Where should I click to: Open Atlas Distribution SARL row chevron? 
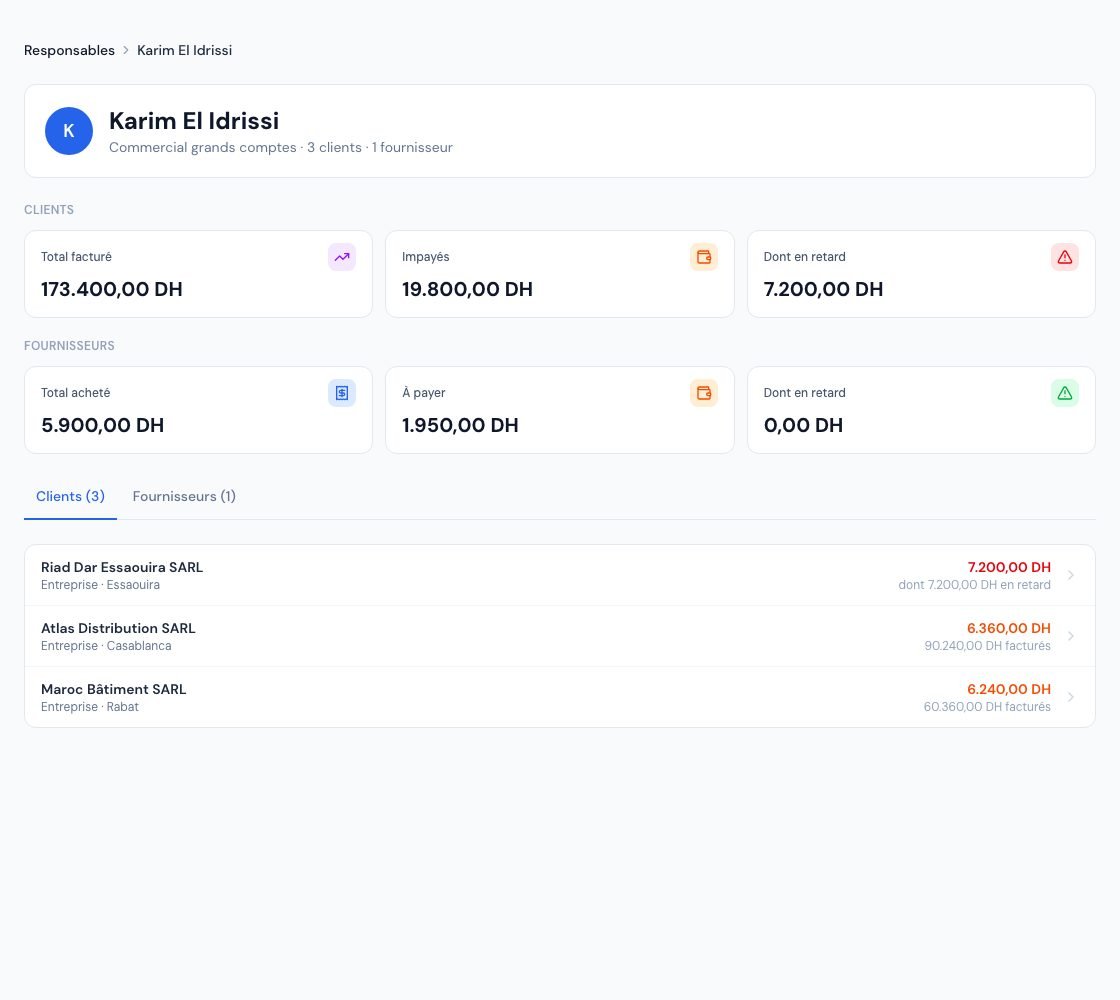tap(1070, 636)
